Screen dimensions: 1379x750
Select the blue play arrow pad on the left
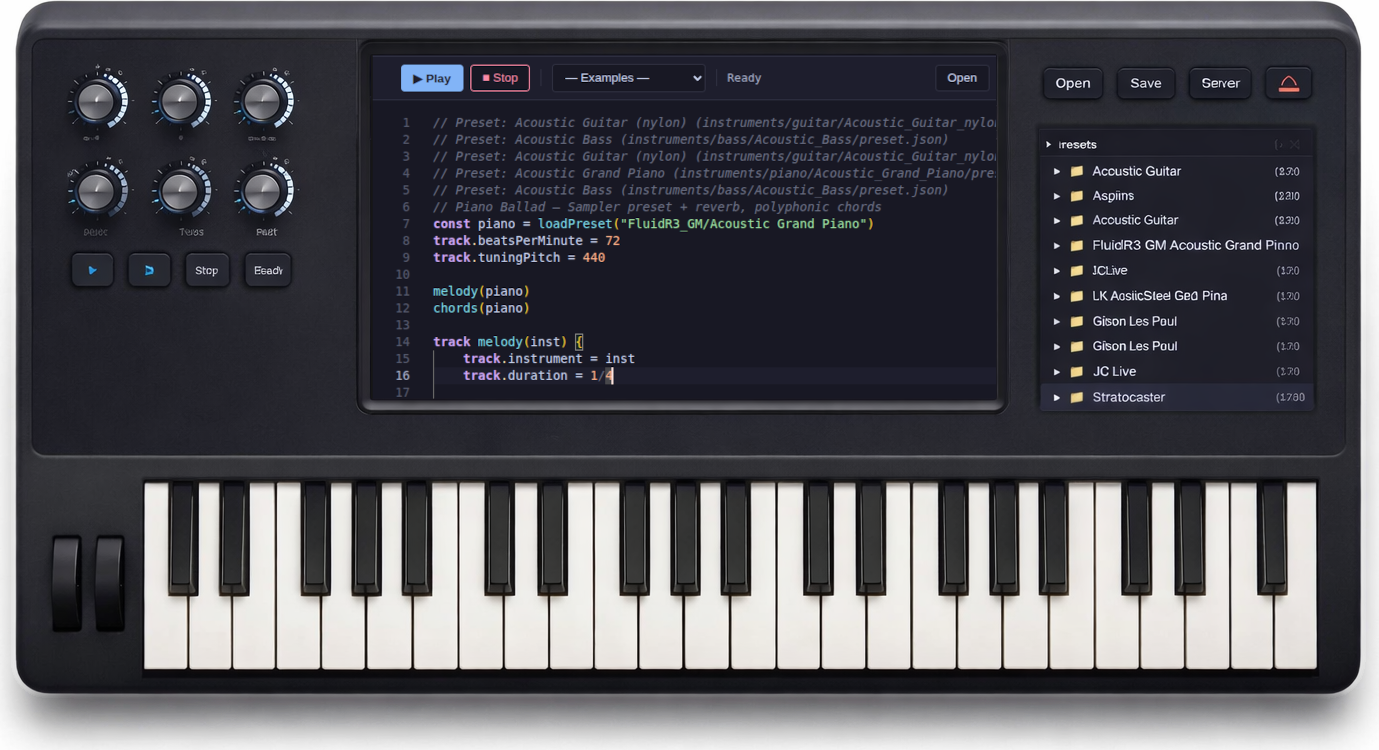pyautogui.click(x=92, y=269)
